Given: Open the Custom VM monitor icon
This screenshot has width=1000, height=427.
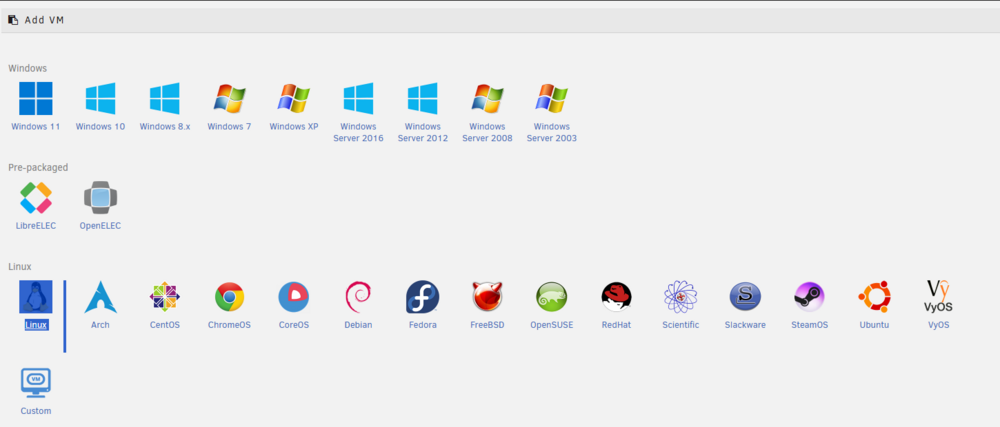Looking at the screenshot, I should coord(36,384).
